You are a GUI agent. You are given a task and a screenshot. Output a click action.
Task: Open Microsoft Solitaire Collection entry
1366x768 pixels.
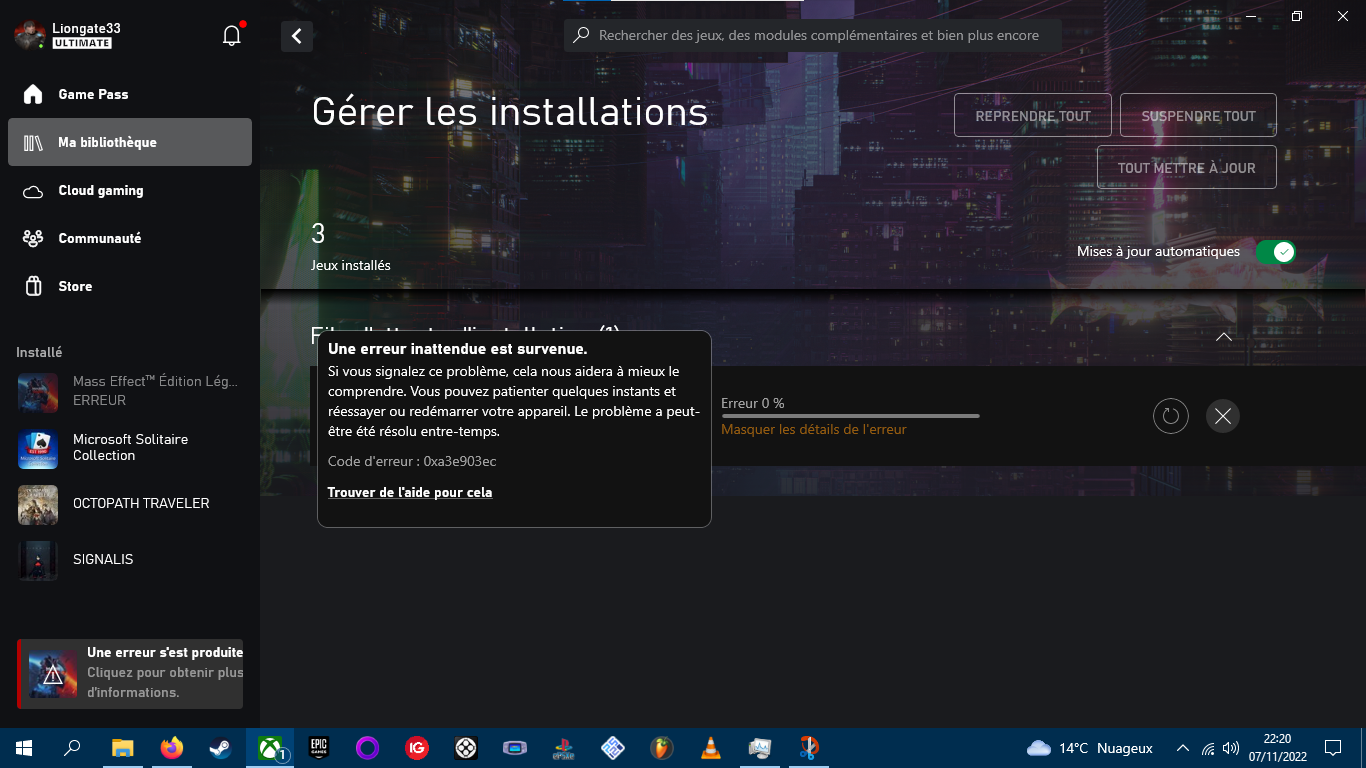(130, 447)
